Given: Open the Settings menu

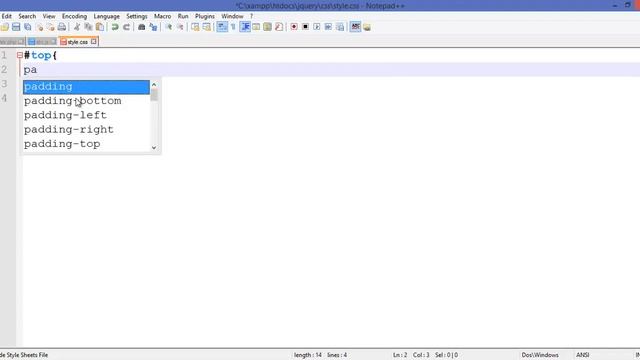Looking at the screenshot, I should [137, 16].
